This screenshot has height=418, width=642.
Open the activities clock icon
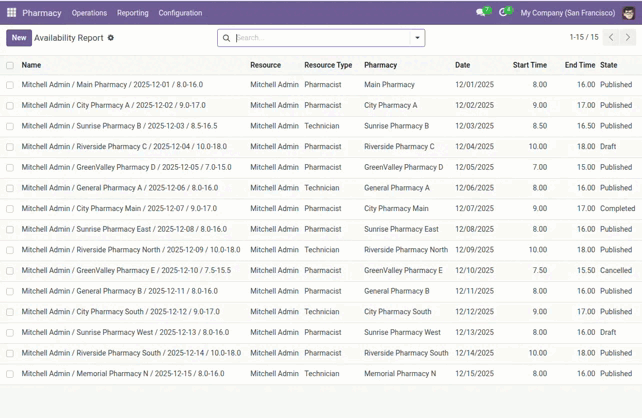point(505,12)
